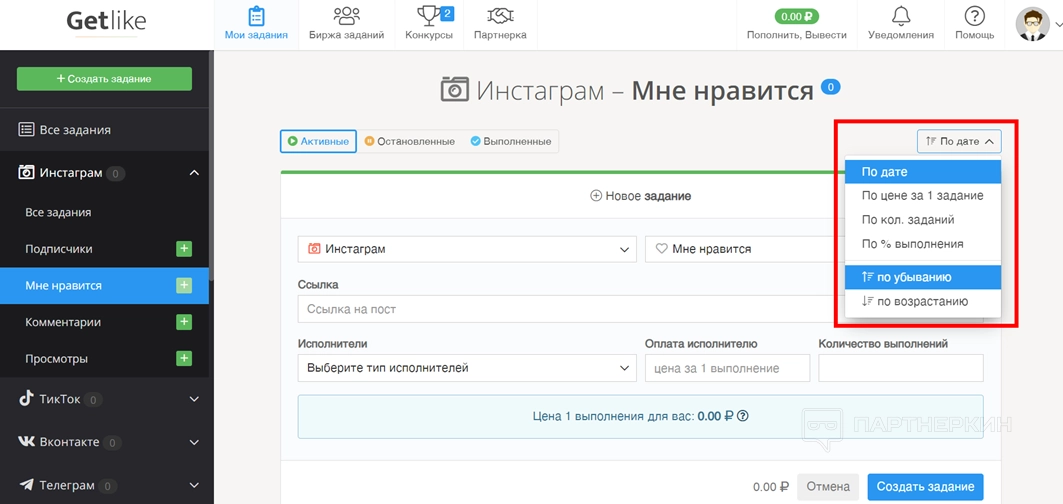The image size is (1063, 504).
Task: Click the camera icon beside Инстаграм title
Action: [455, 90]
